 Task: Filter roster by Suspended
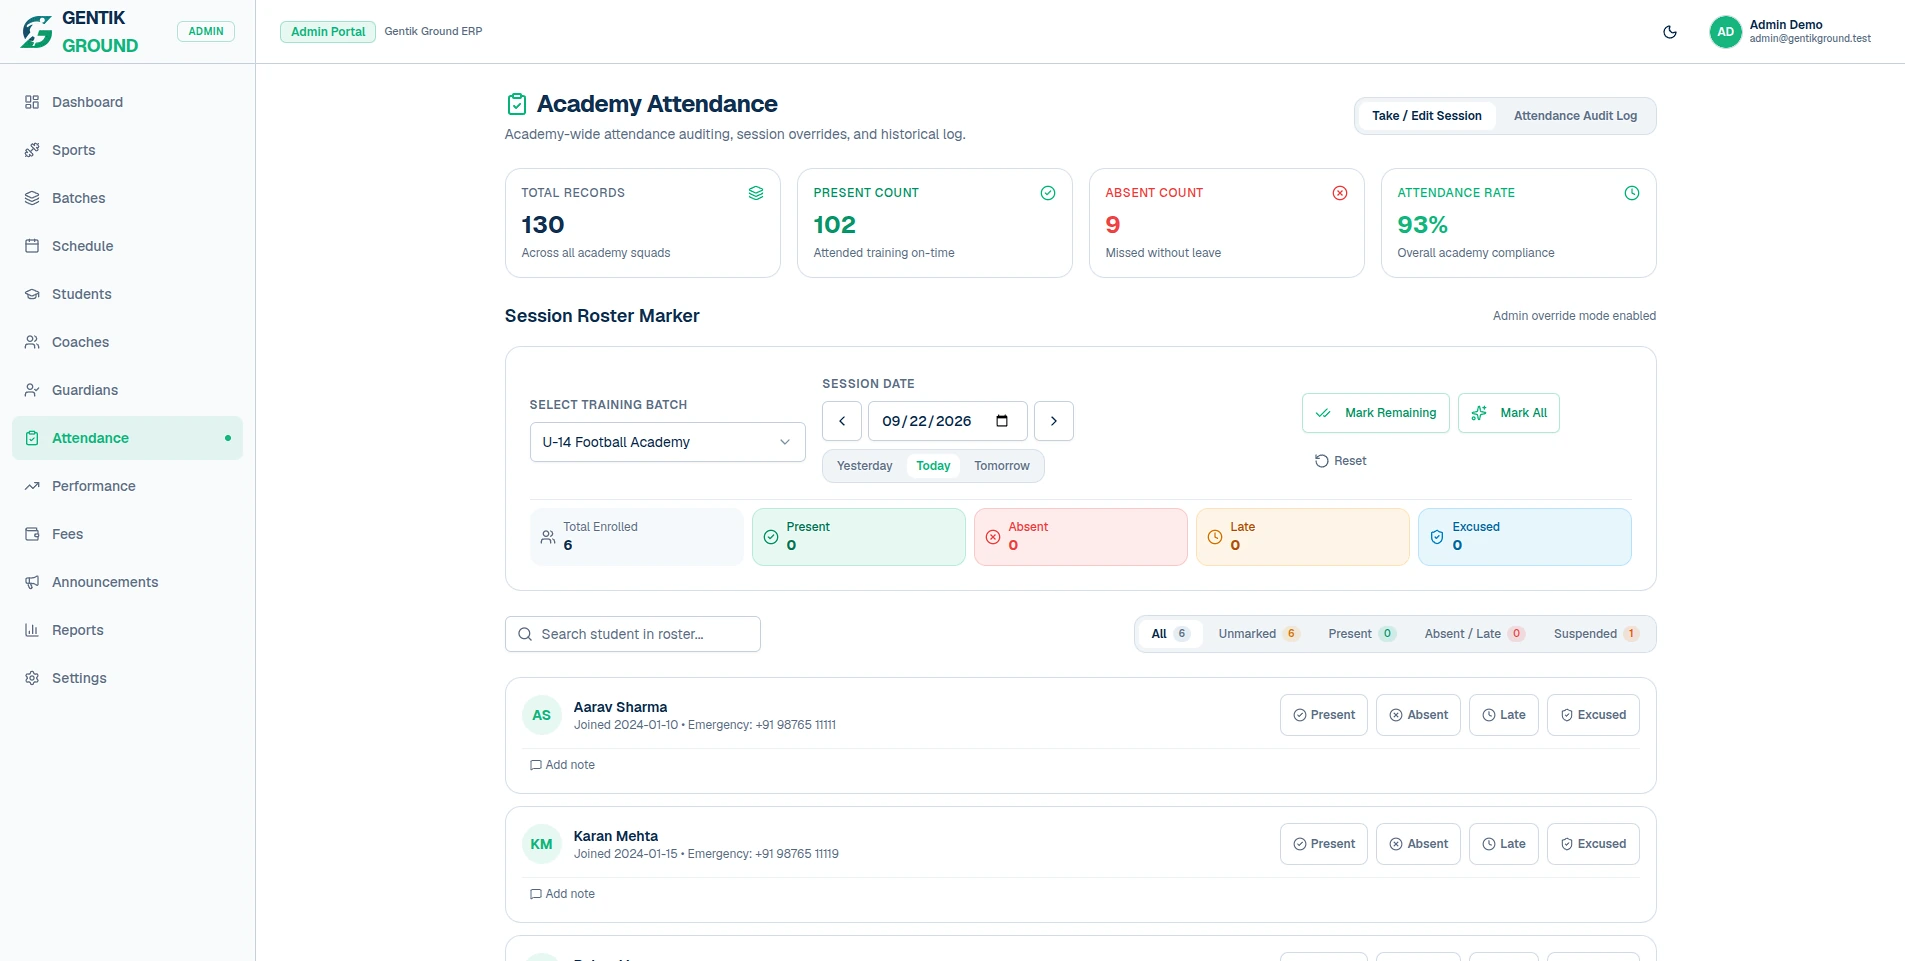pos(1596,634)
